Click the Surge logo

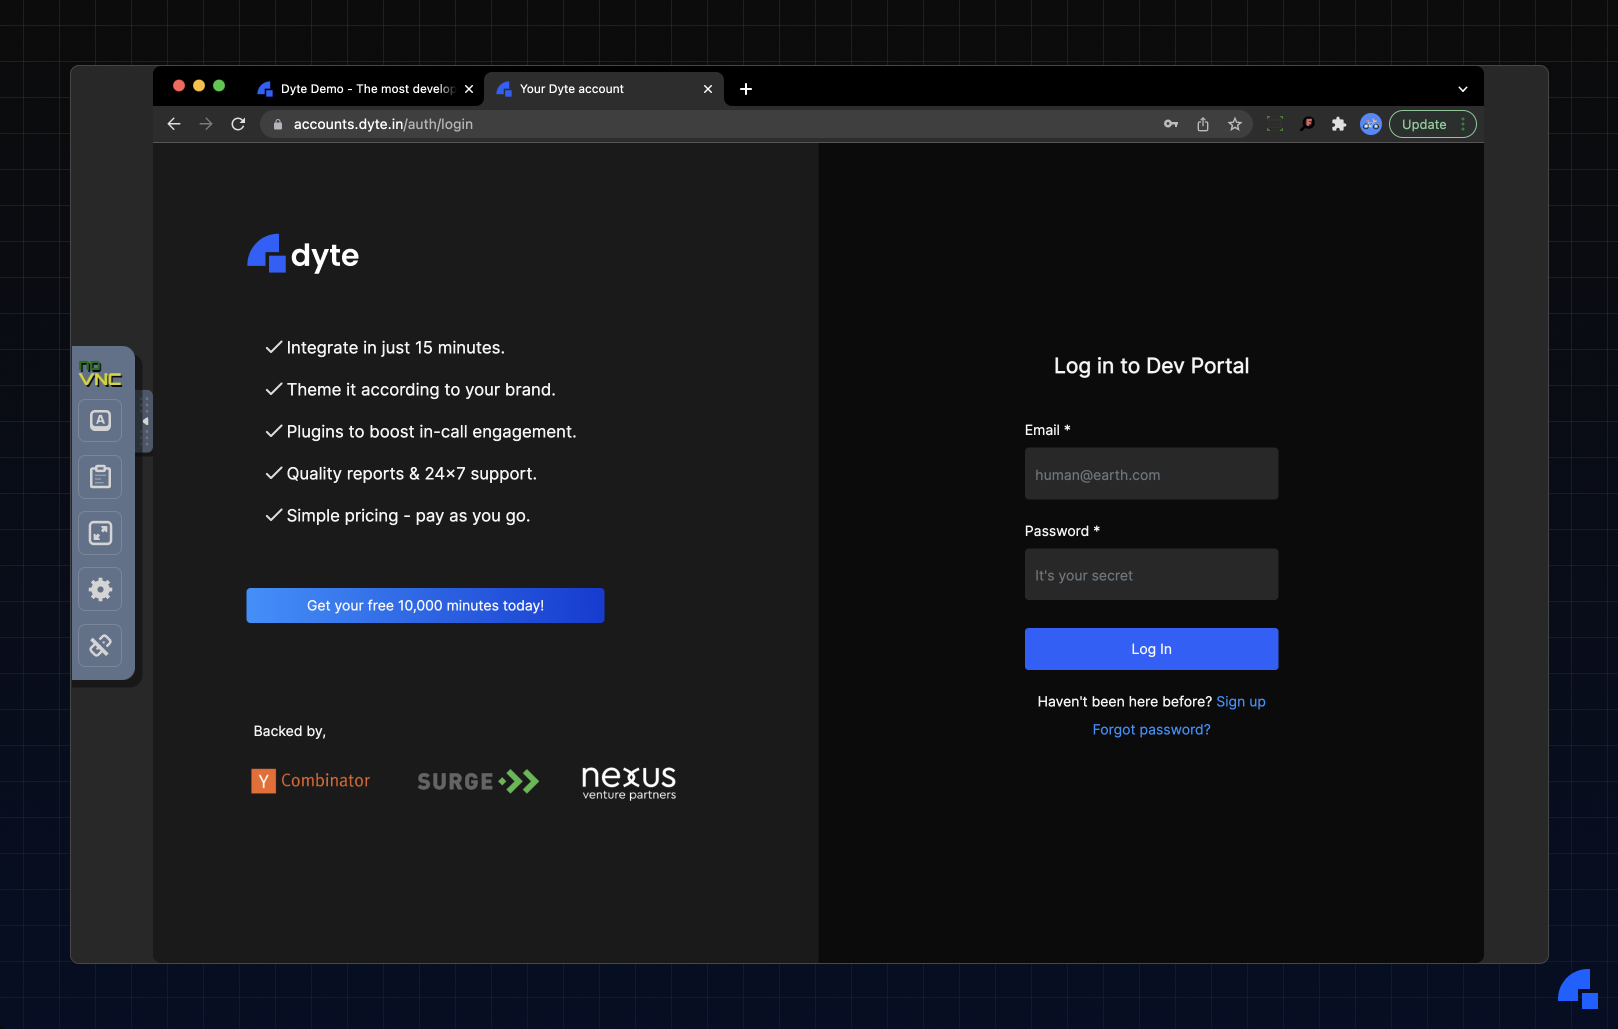point(478,781)
